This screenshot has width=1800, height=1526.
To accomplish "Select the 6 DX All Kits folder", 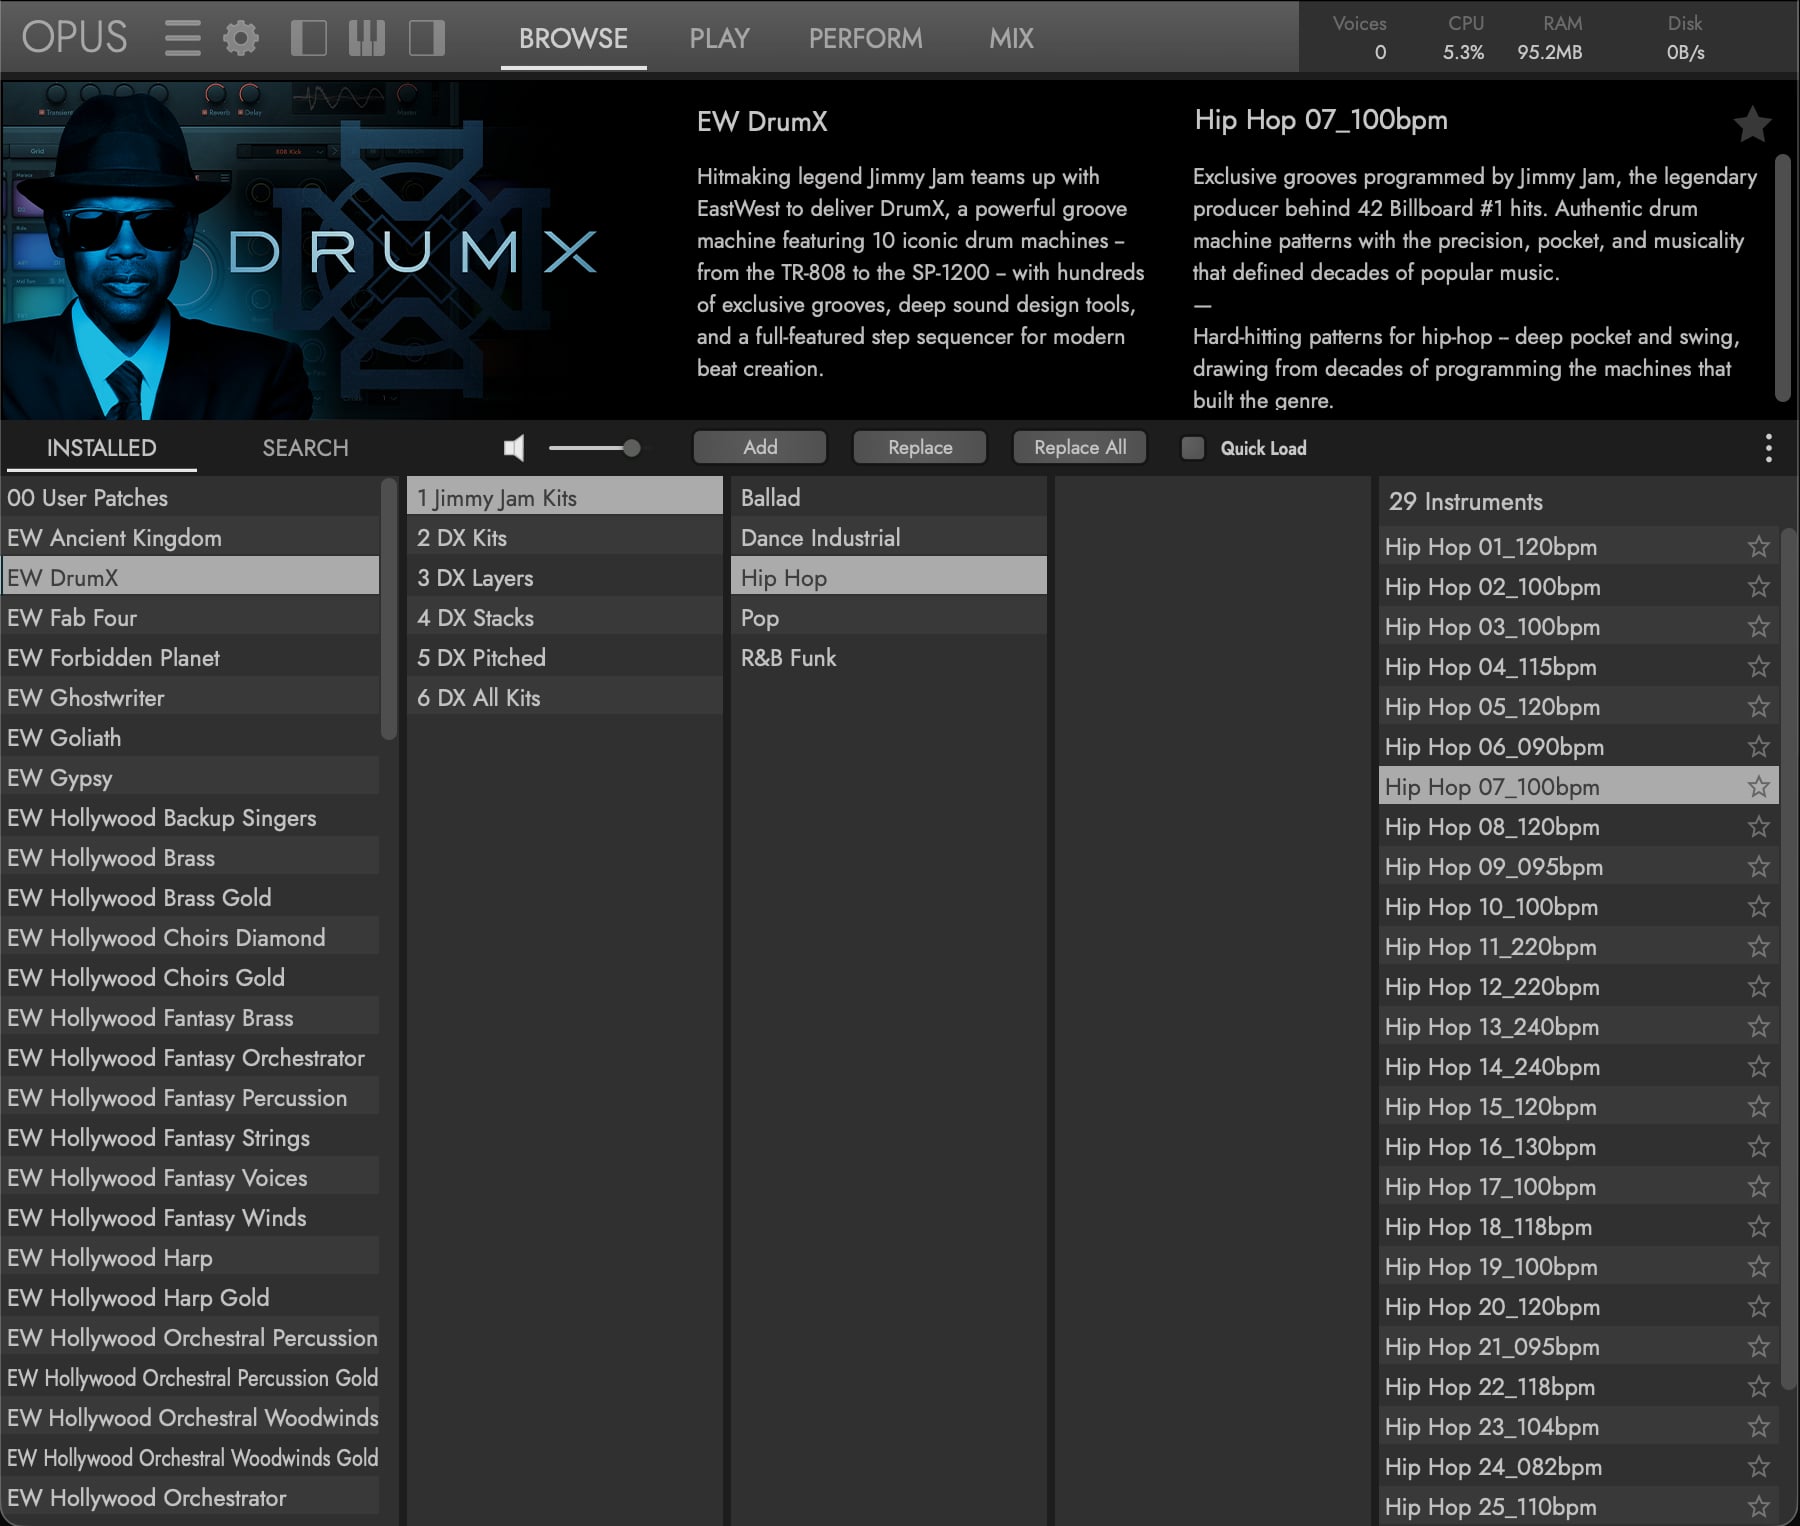I will point(564,698).
